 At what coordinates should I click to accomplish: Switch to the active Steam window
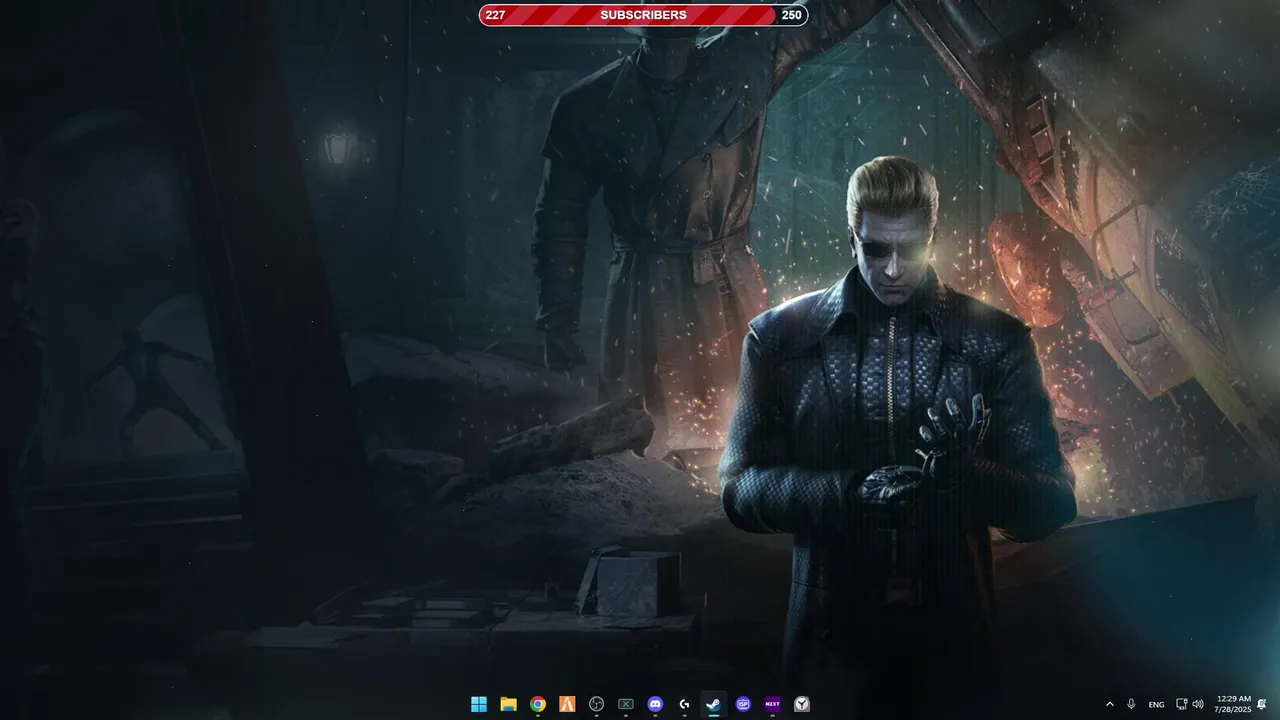[x=714, y=704]
